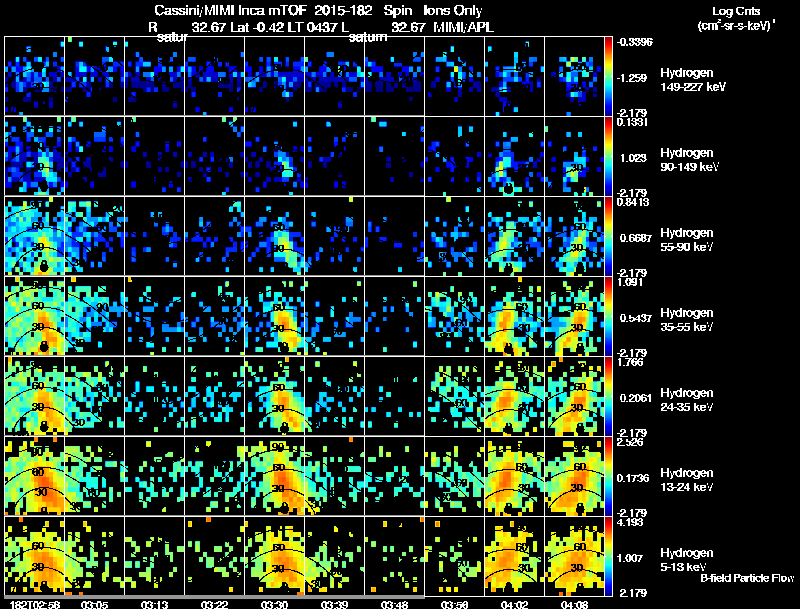Click the color bar beside Hydrogen 90-149 keV
The width and height of the screenshot is (800, 609).
[608, 156]
